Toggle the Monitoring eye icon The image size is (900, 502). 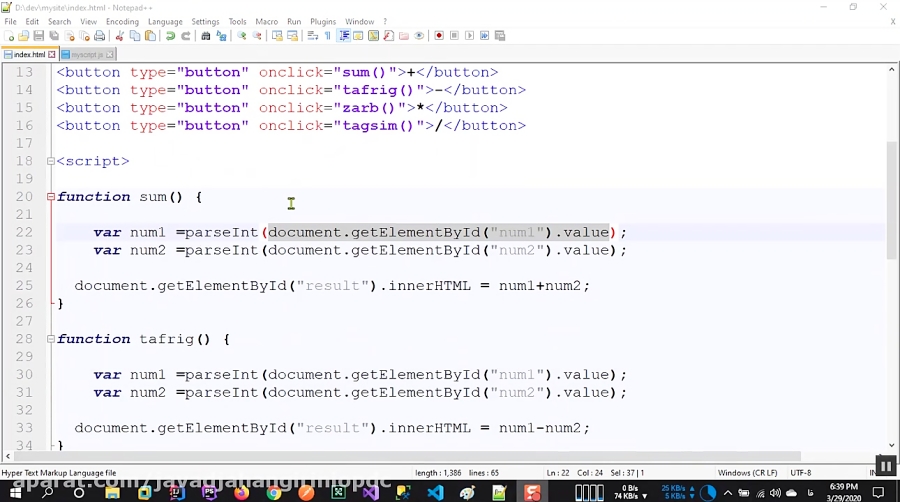[x=420, y=36]
